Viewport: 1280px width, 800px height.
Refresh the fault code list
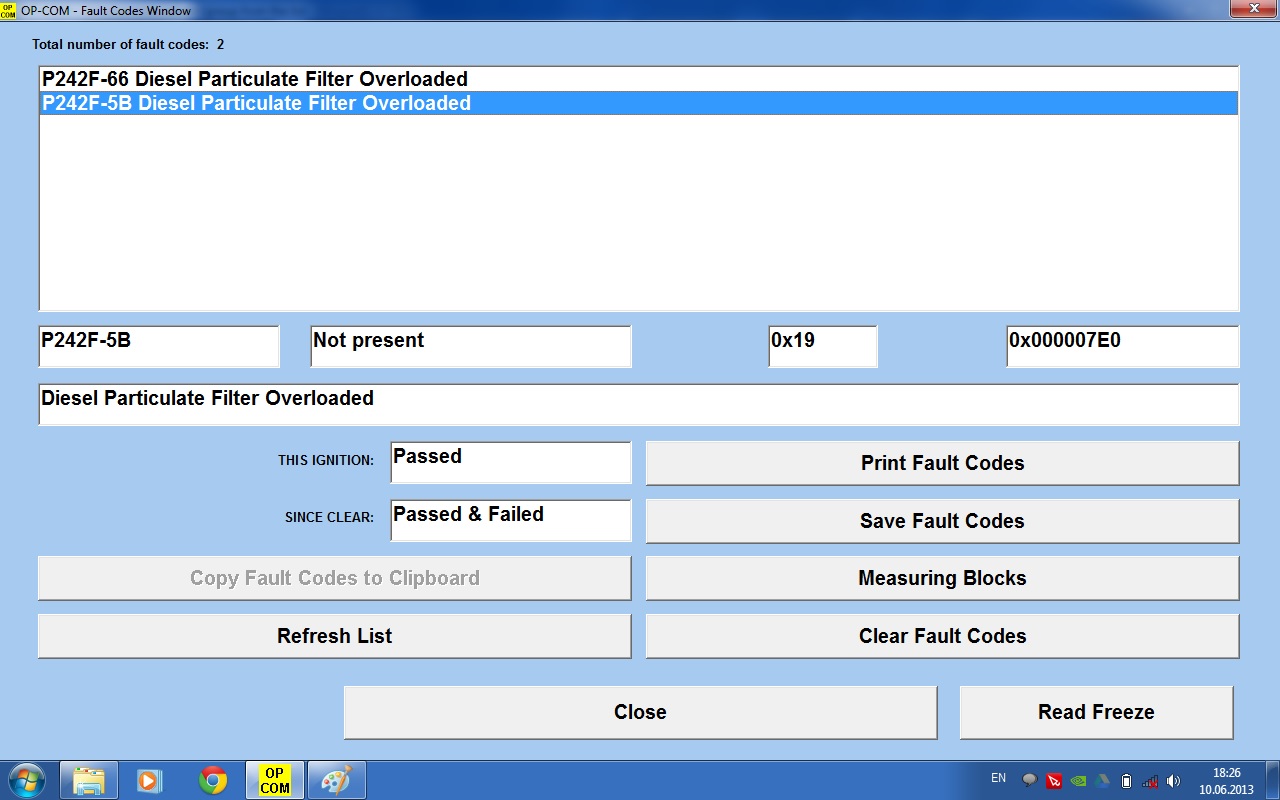click(334, 636)
